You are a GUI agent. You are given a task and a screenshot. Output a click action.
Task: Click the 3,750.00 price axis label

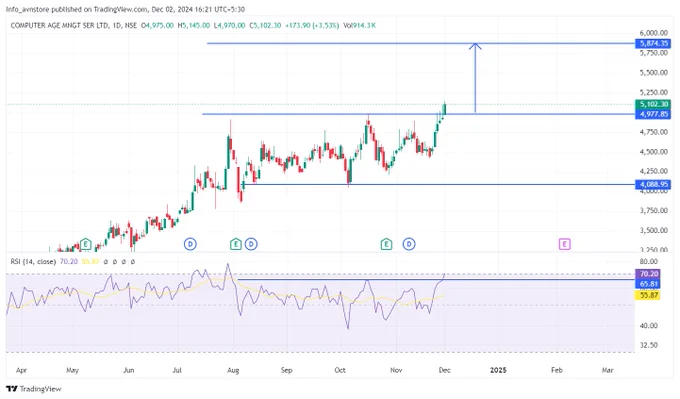pyautogui.click(x=654, y=210)
